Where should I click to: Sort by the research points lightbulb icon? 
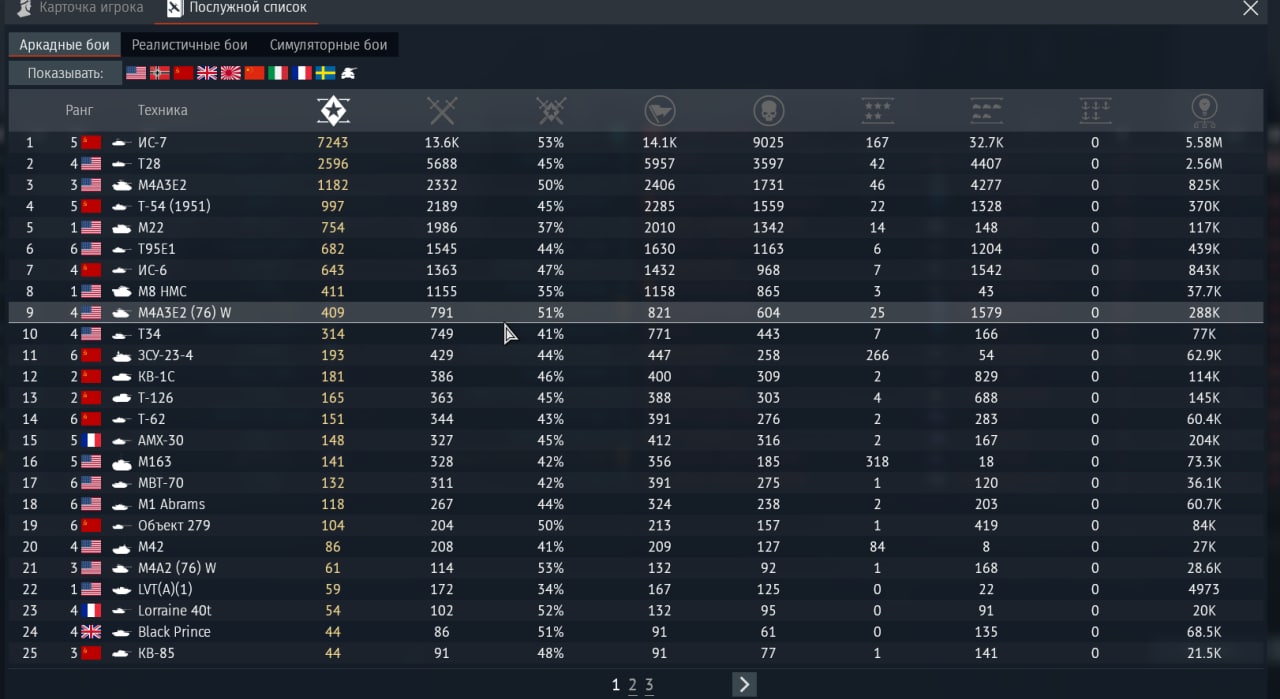[1204, 110]
